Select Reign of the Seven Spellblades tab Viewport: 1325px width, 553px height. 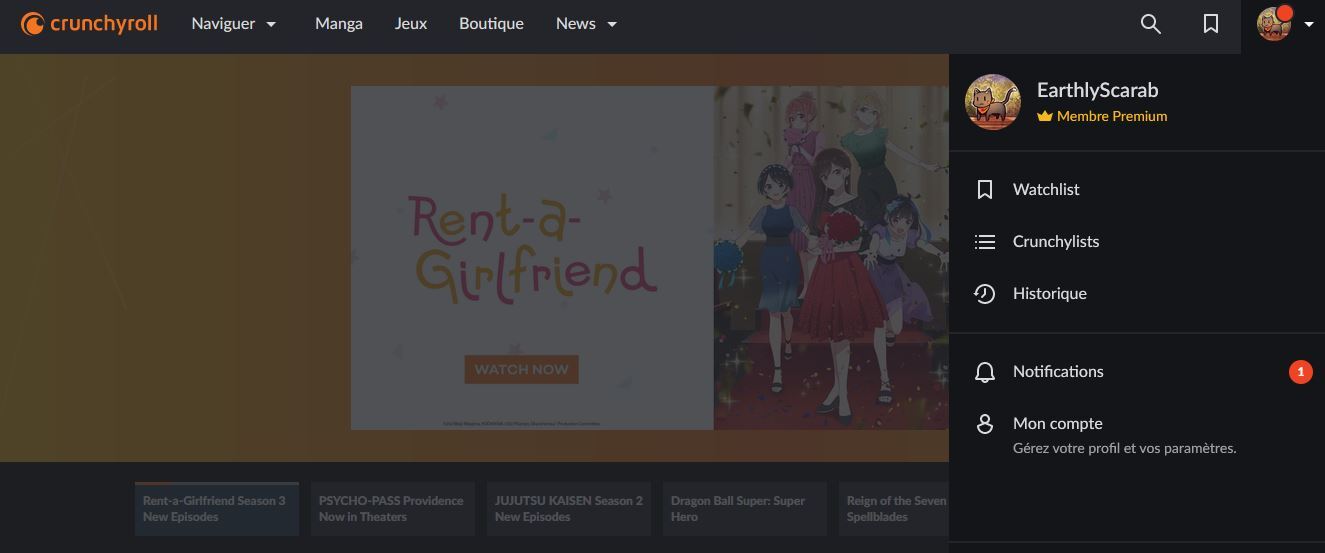pyautogui.click(x=894, y=508)
